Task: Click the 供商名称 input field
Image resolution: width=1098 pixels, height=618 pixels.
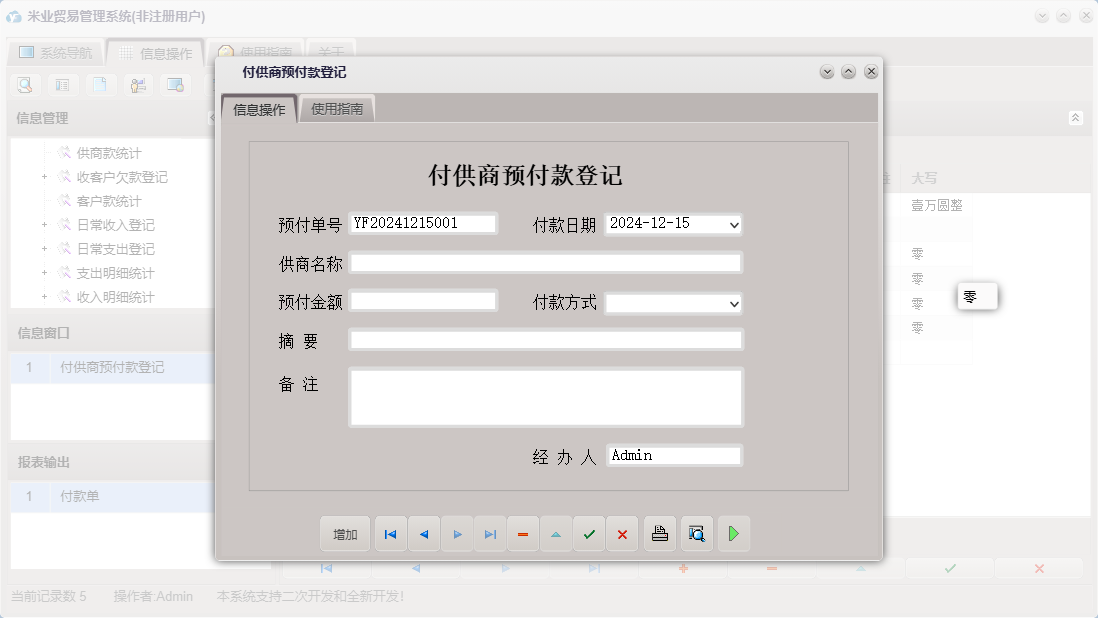Action: point(545,262)
